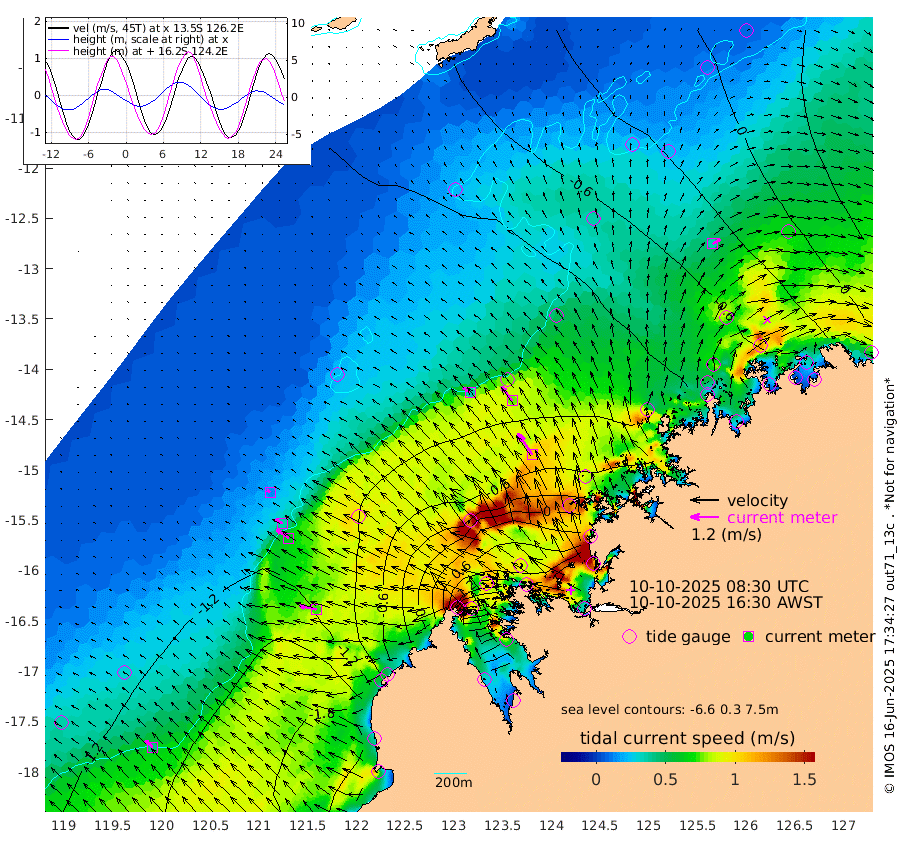The width and height of the screenshot is (900, 846).
Task: Click the inset right-hand scale label 10
Action: tap(298, 23)
